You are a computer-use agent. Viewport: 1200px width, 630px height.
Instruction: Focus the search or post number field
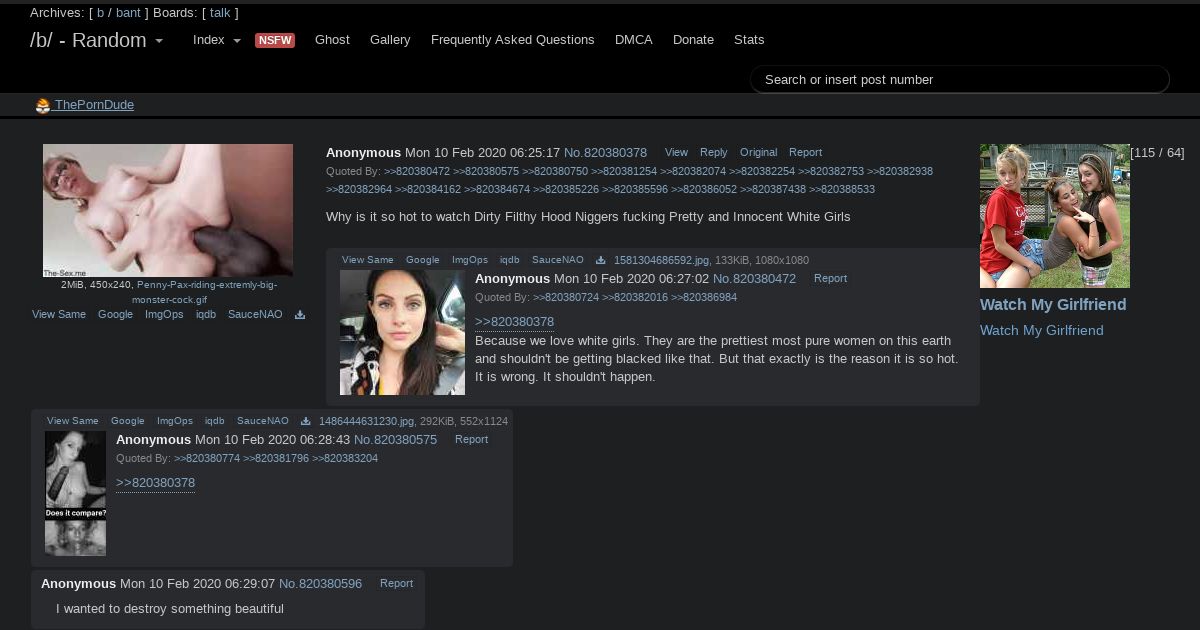(x=958, y=80)
